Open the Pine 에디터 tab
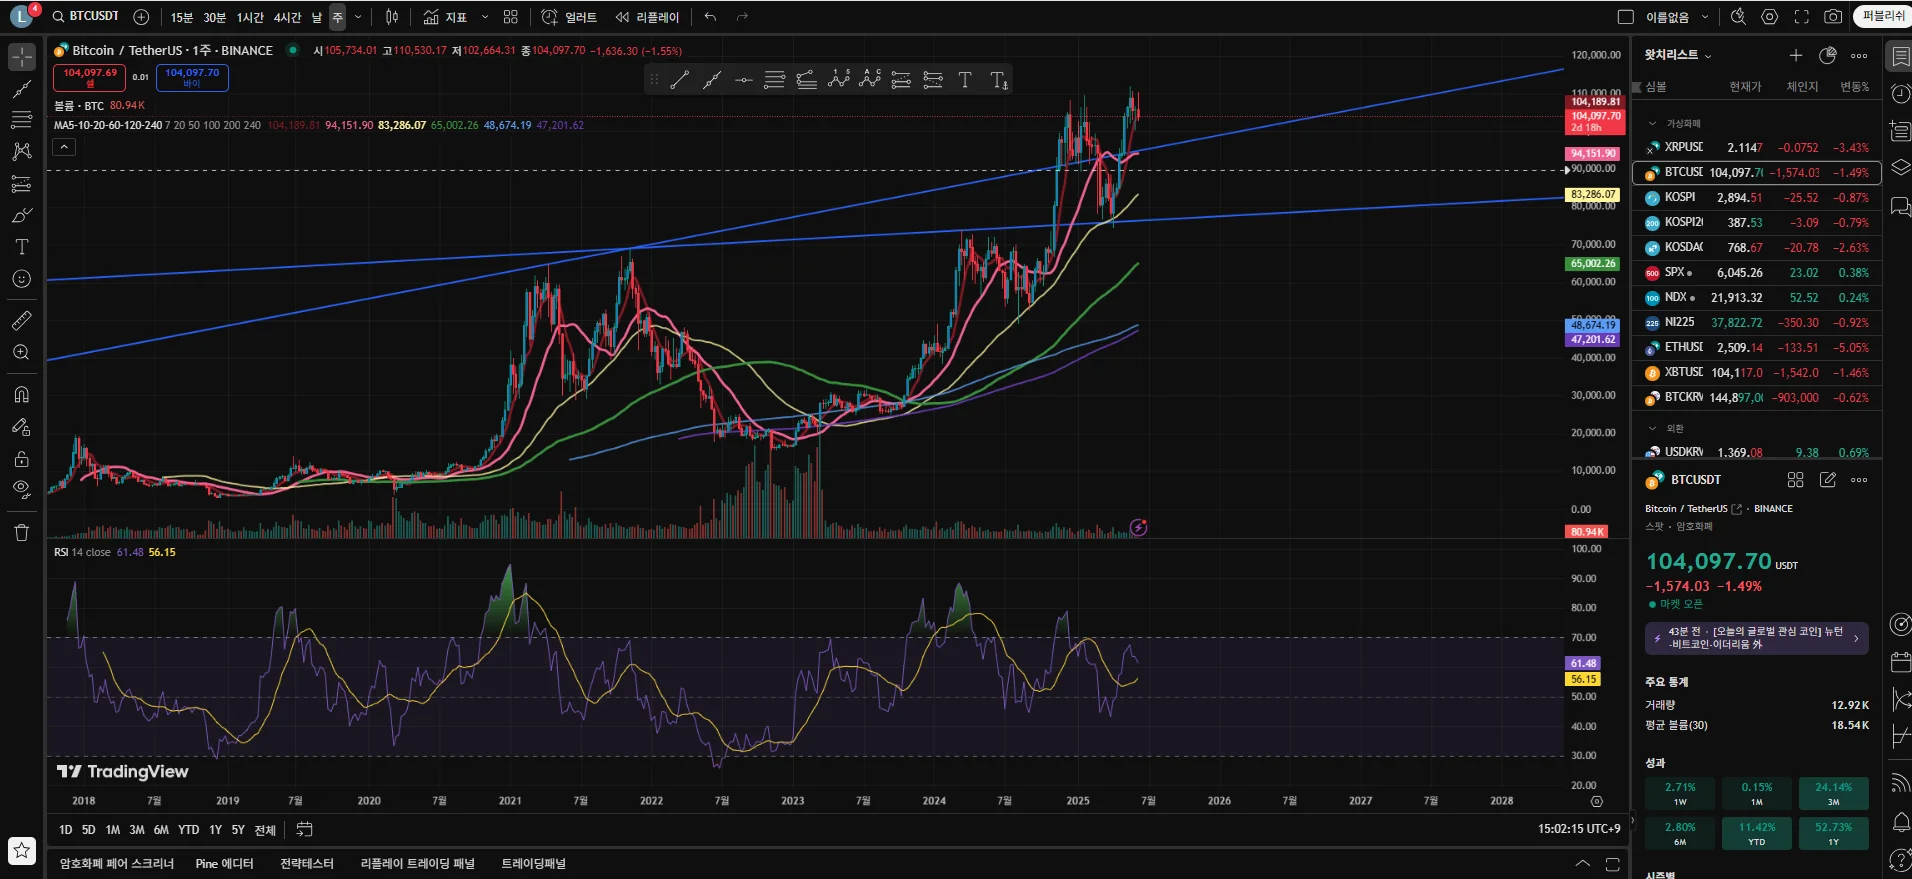Screen dimensions: 1912x879 225,863
